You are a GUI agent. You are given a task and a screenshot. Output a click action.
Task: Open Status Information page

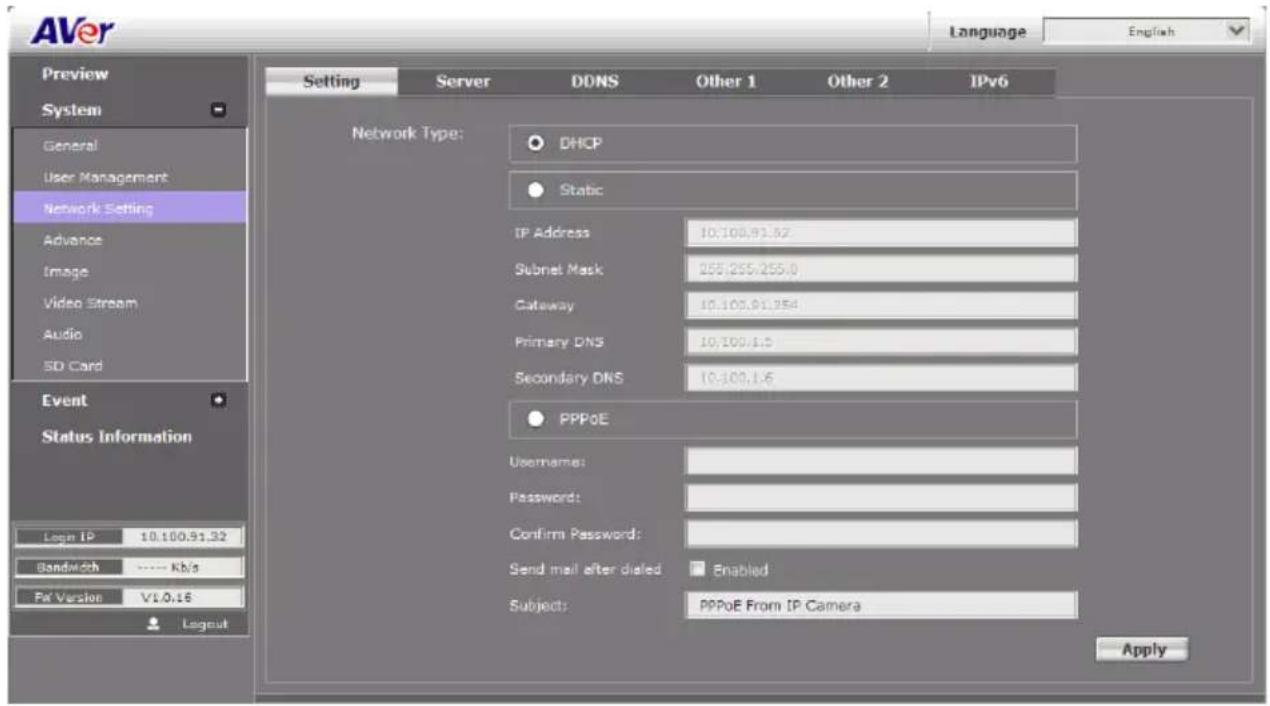pyautogui.click(x=116, y=437)
